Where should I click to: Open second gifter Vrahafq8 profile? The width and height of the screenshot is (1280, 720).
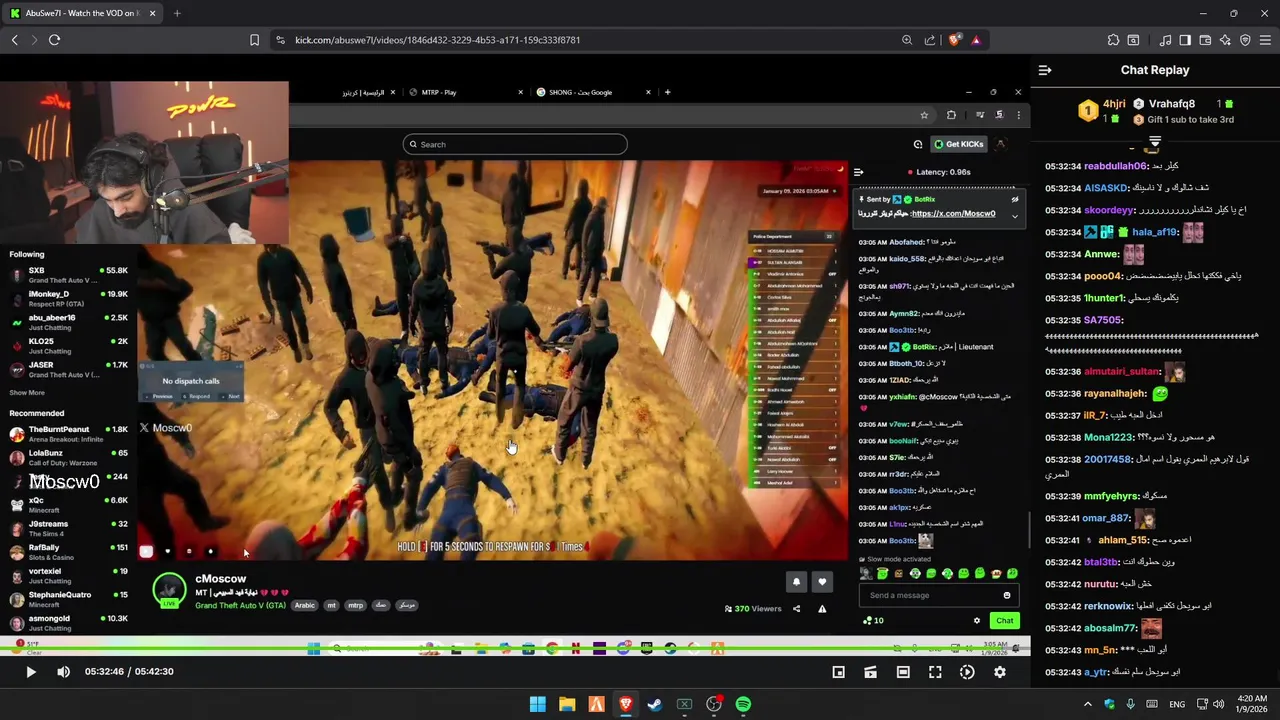click(1171, 104)
